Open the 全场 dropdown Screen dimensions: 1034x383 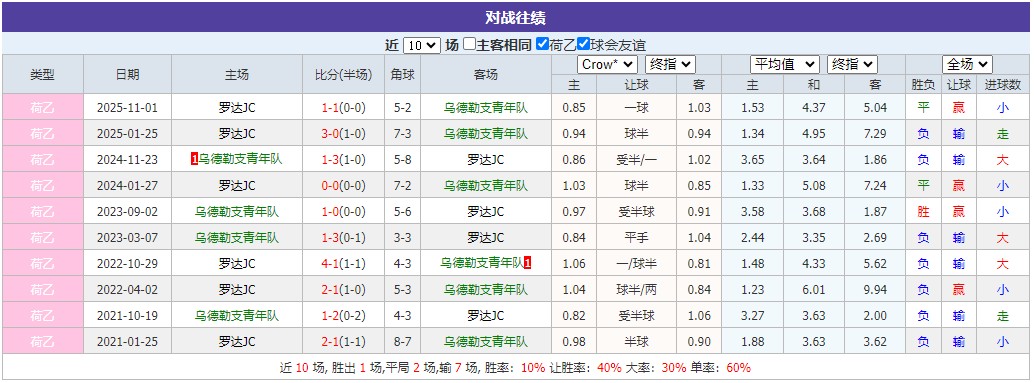coord(967,65)
